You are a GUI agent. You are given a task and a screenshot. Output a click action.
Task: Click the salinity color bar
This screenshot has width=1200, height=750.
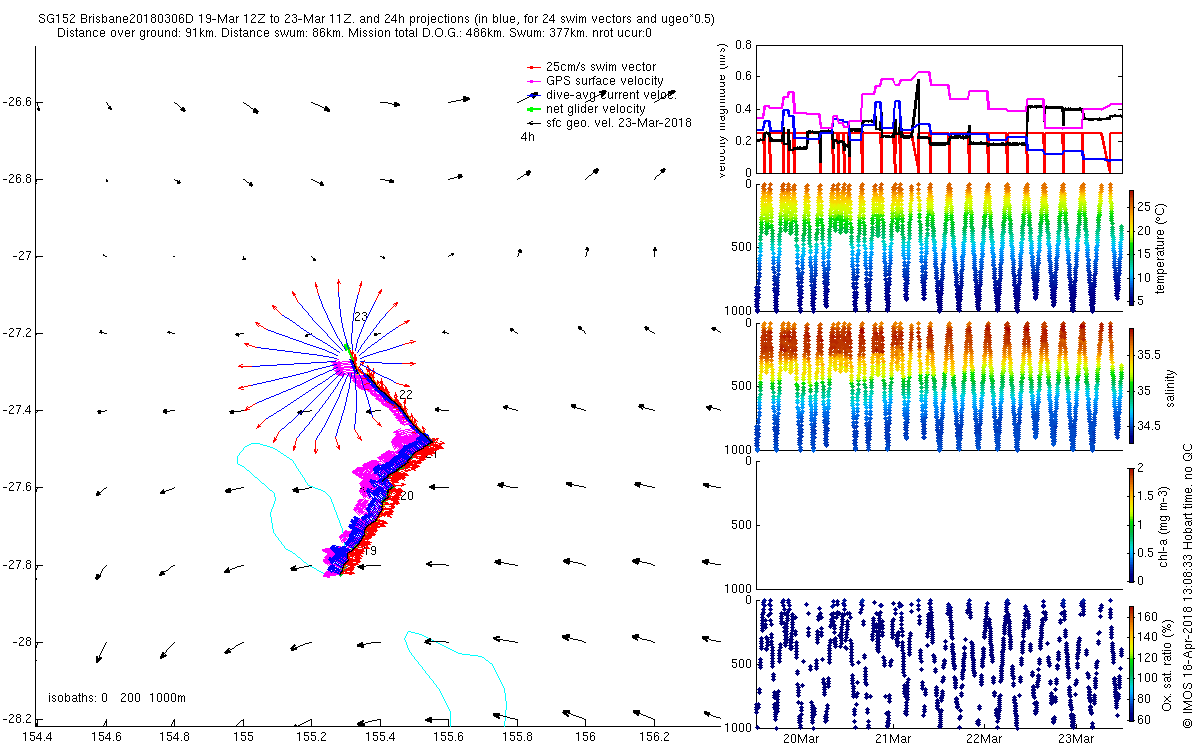pyautogui.click(x=1131, y=386)
